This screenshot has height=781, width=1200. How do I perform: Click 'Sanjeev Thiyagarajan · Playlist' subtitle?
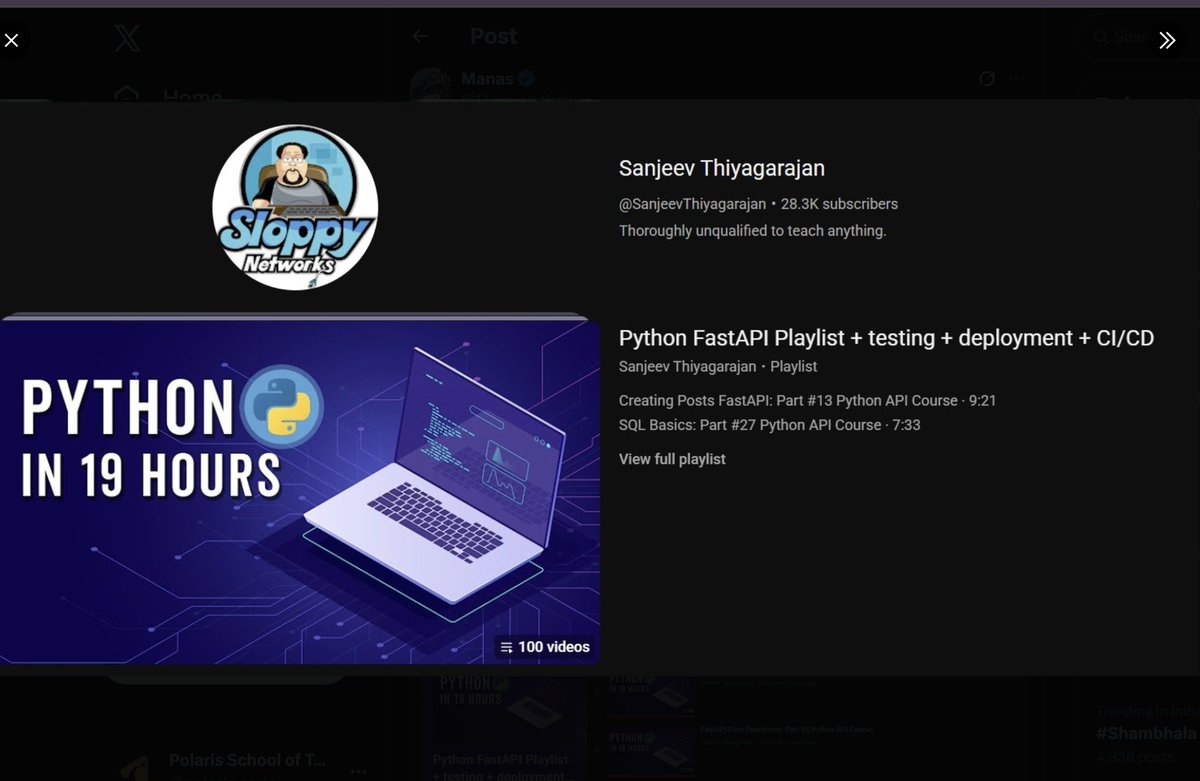718,366
